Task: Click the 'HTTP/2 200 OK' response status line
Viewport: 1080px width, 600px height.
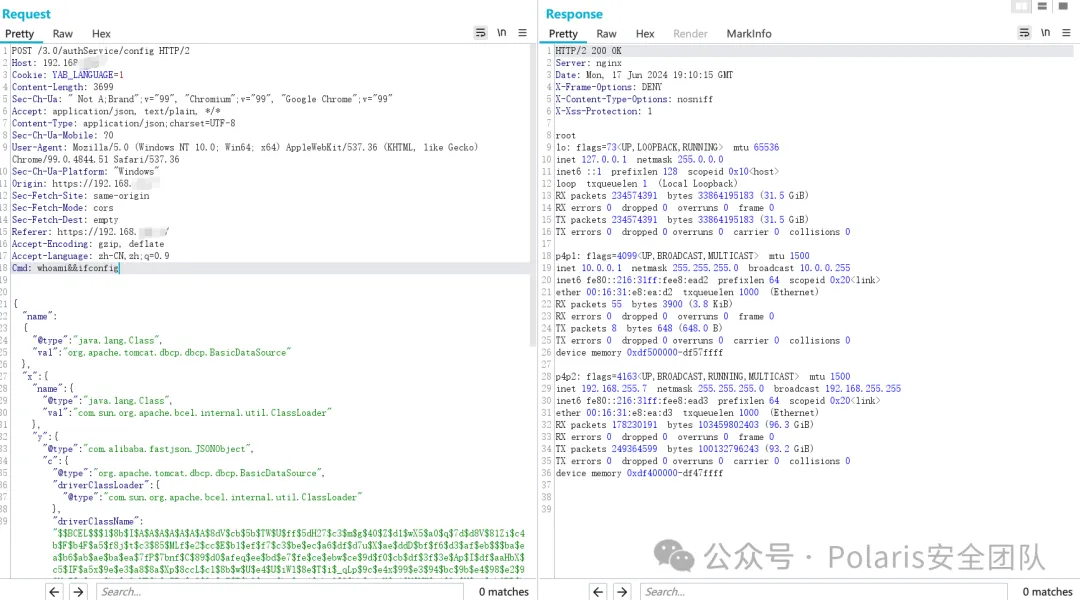Action: tap(588, 51)
